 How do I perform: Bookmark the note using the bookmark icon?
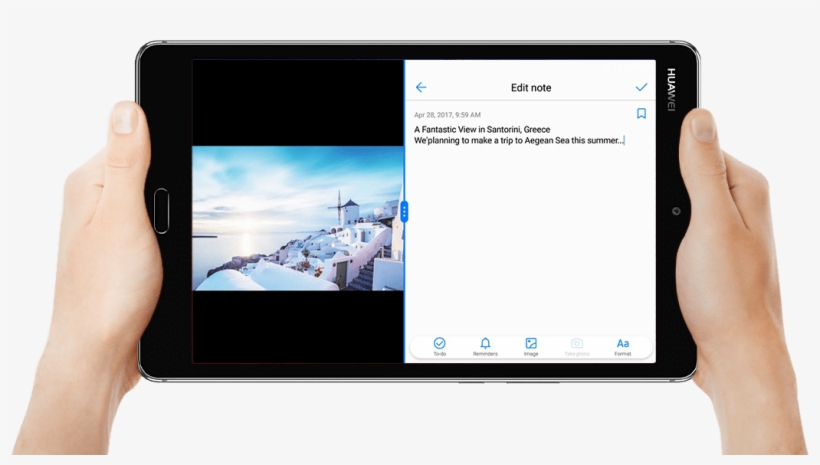click(641, 114)
